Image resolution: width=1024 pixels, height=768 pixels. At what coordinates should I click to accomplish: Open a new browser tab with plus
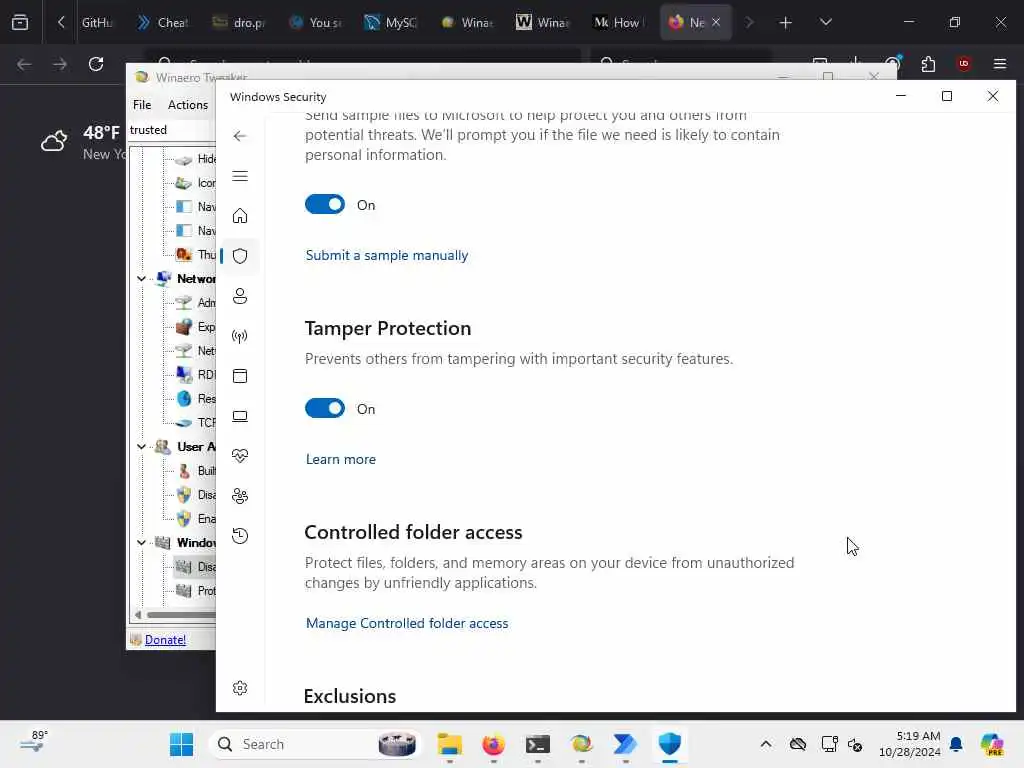click(786, 23)
